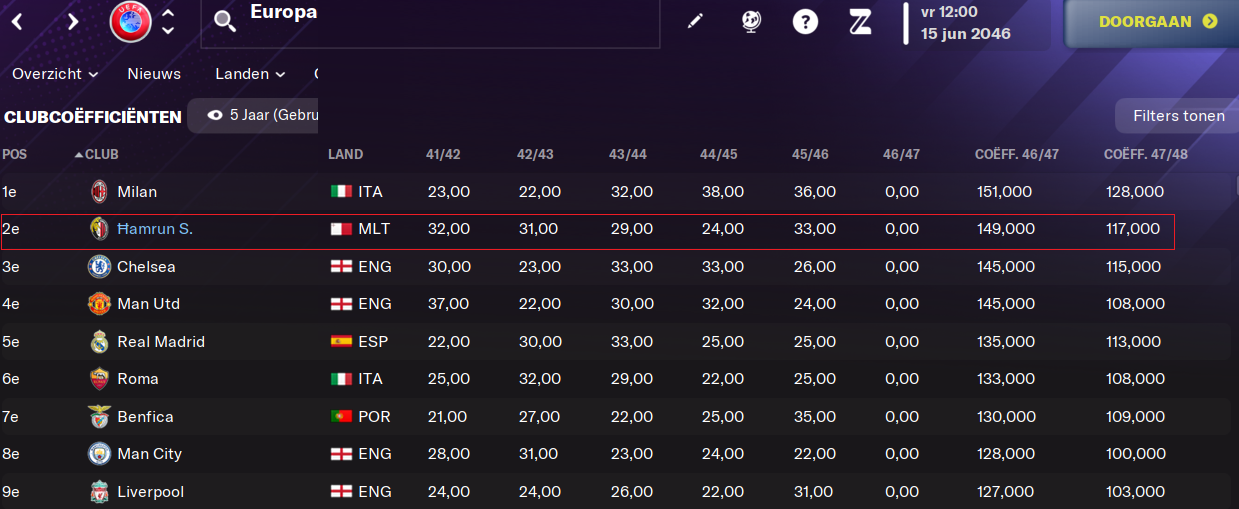This screenshot has width=1239, height=509.
Task: Sort by the 46/47 season column
Action: tap(901, 154)
